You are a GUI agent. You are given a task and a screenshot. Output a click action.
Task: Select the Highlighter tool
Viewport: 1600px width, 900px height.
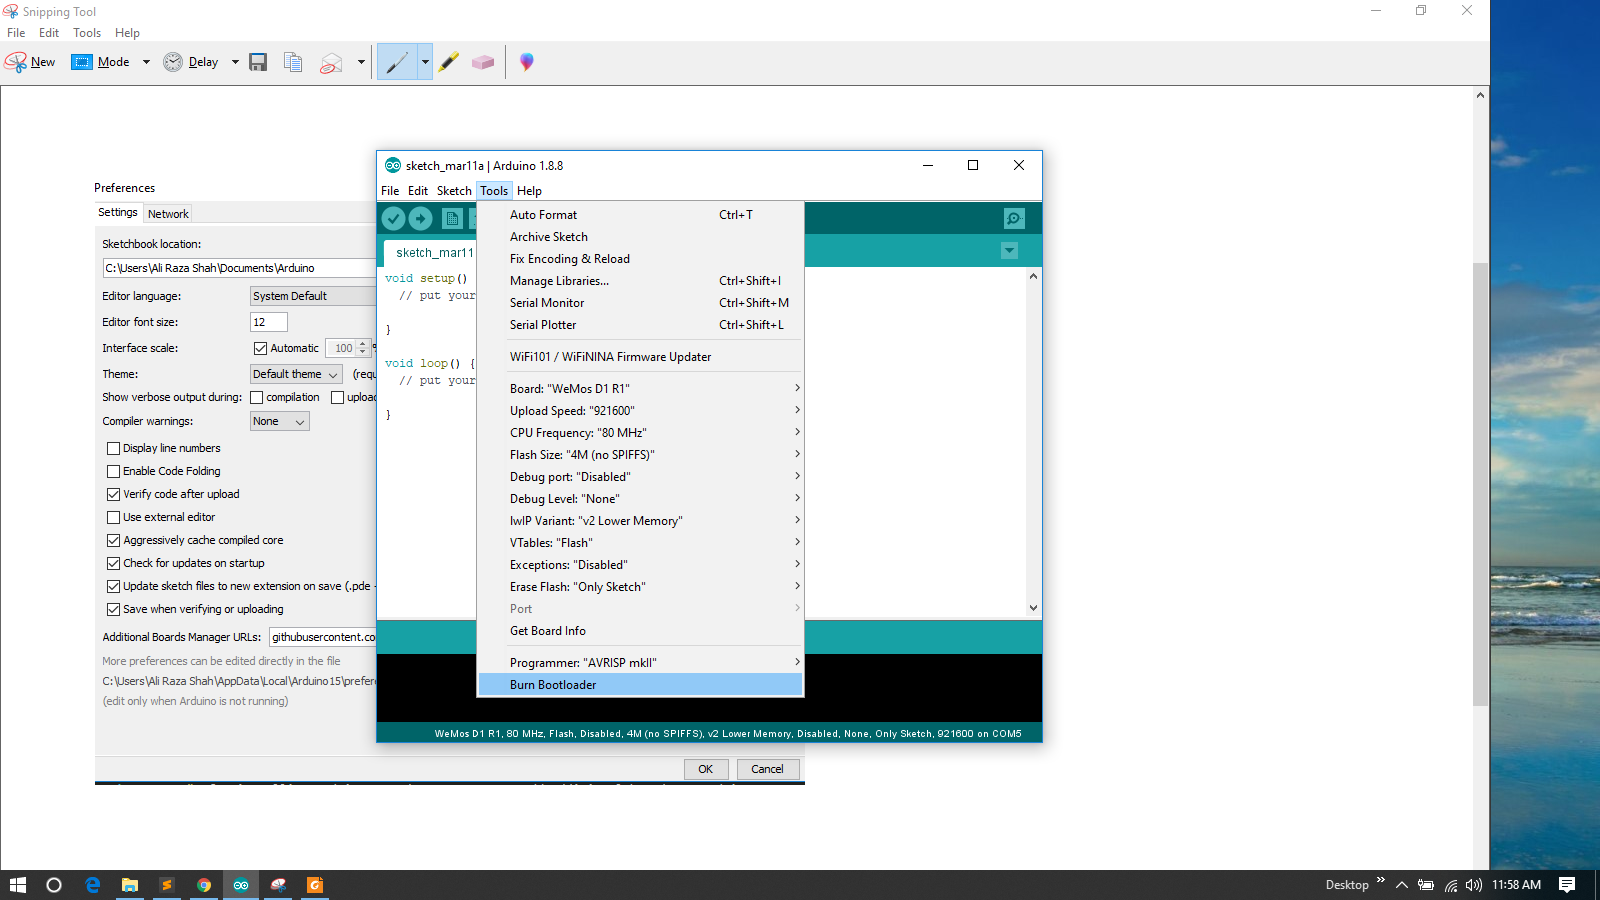(449, 62)
